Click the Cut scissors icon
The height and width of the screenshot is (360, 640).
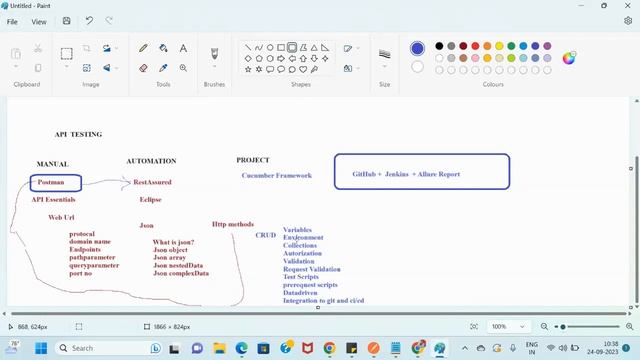click(x=38, y=48)
